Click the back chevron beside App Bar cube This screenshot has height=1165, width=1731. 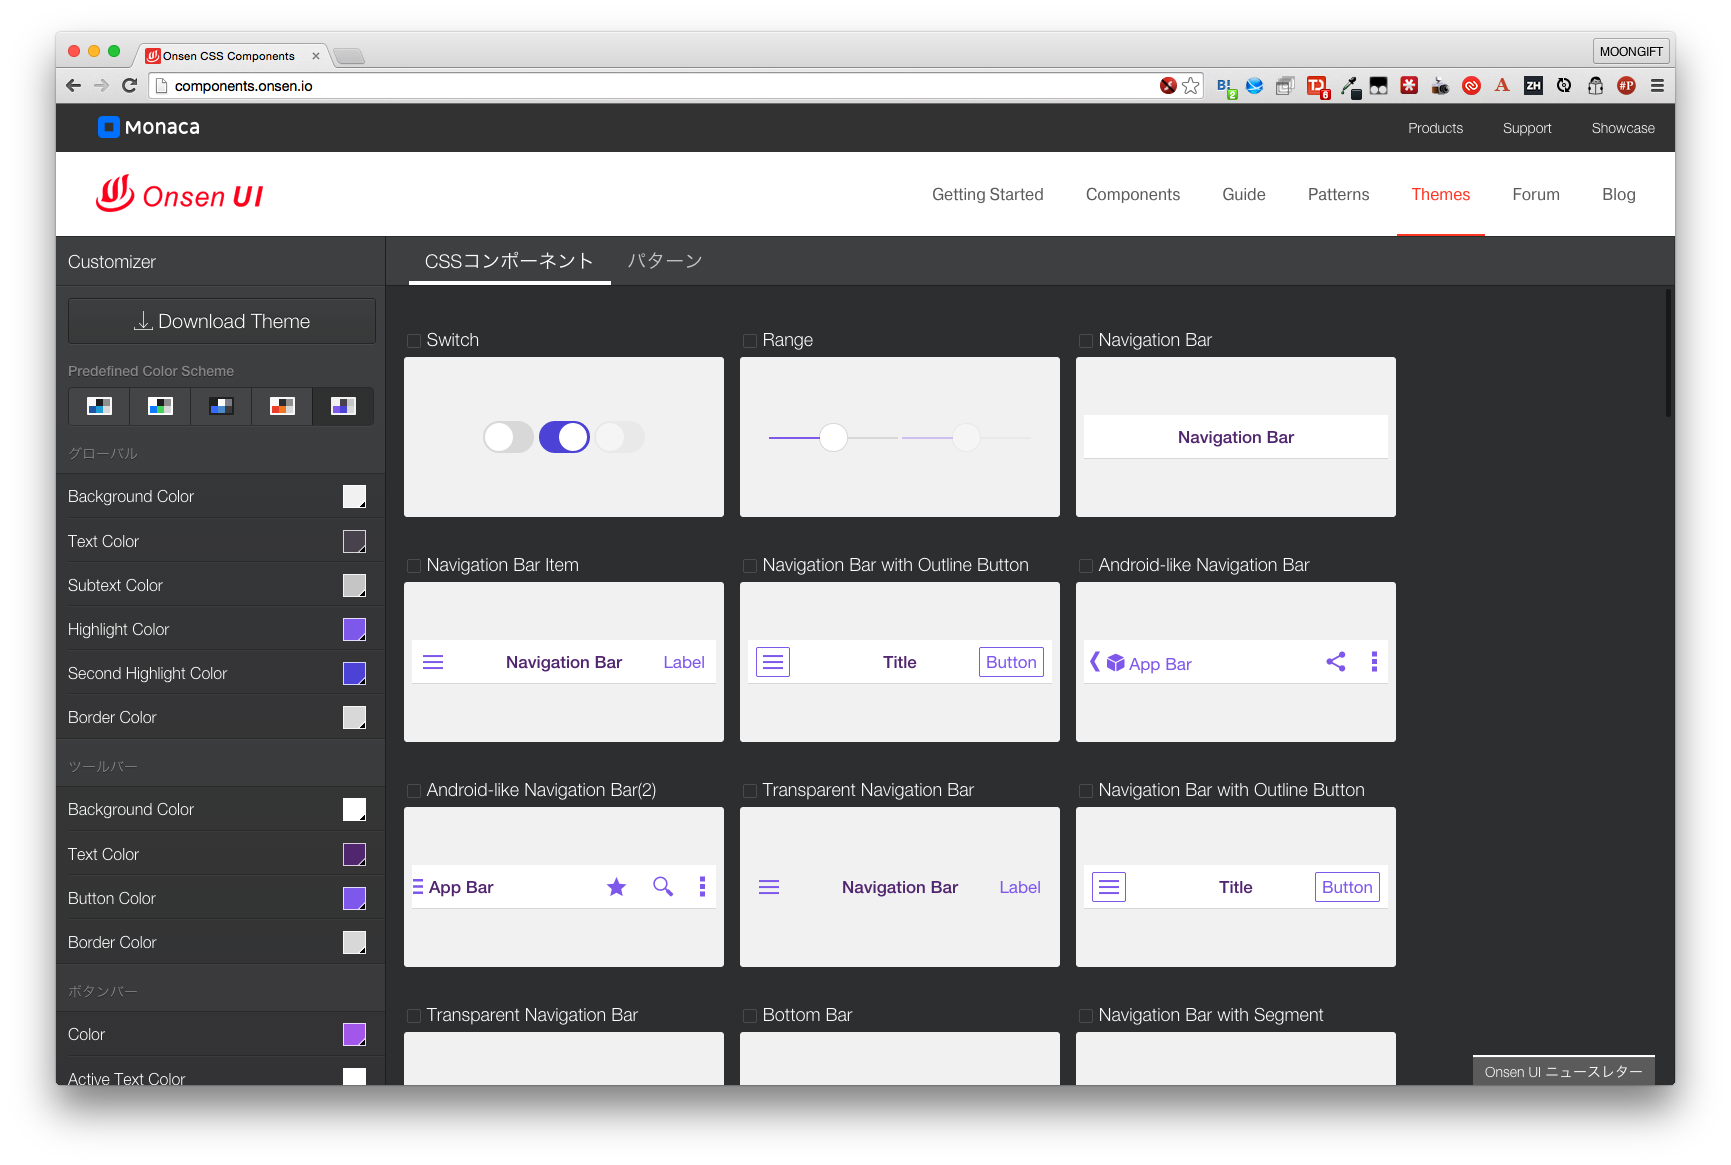1094,662
